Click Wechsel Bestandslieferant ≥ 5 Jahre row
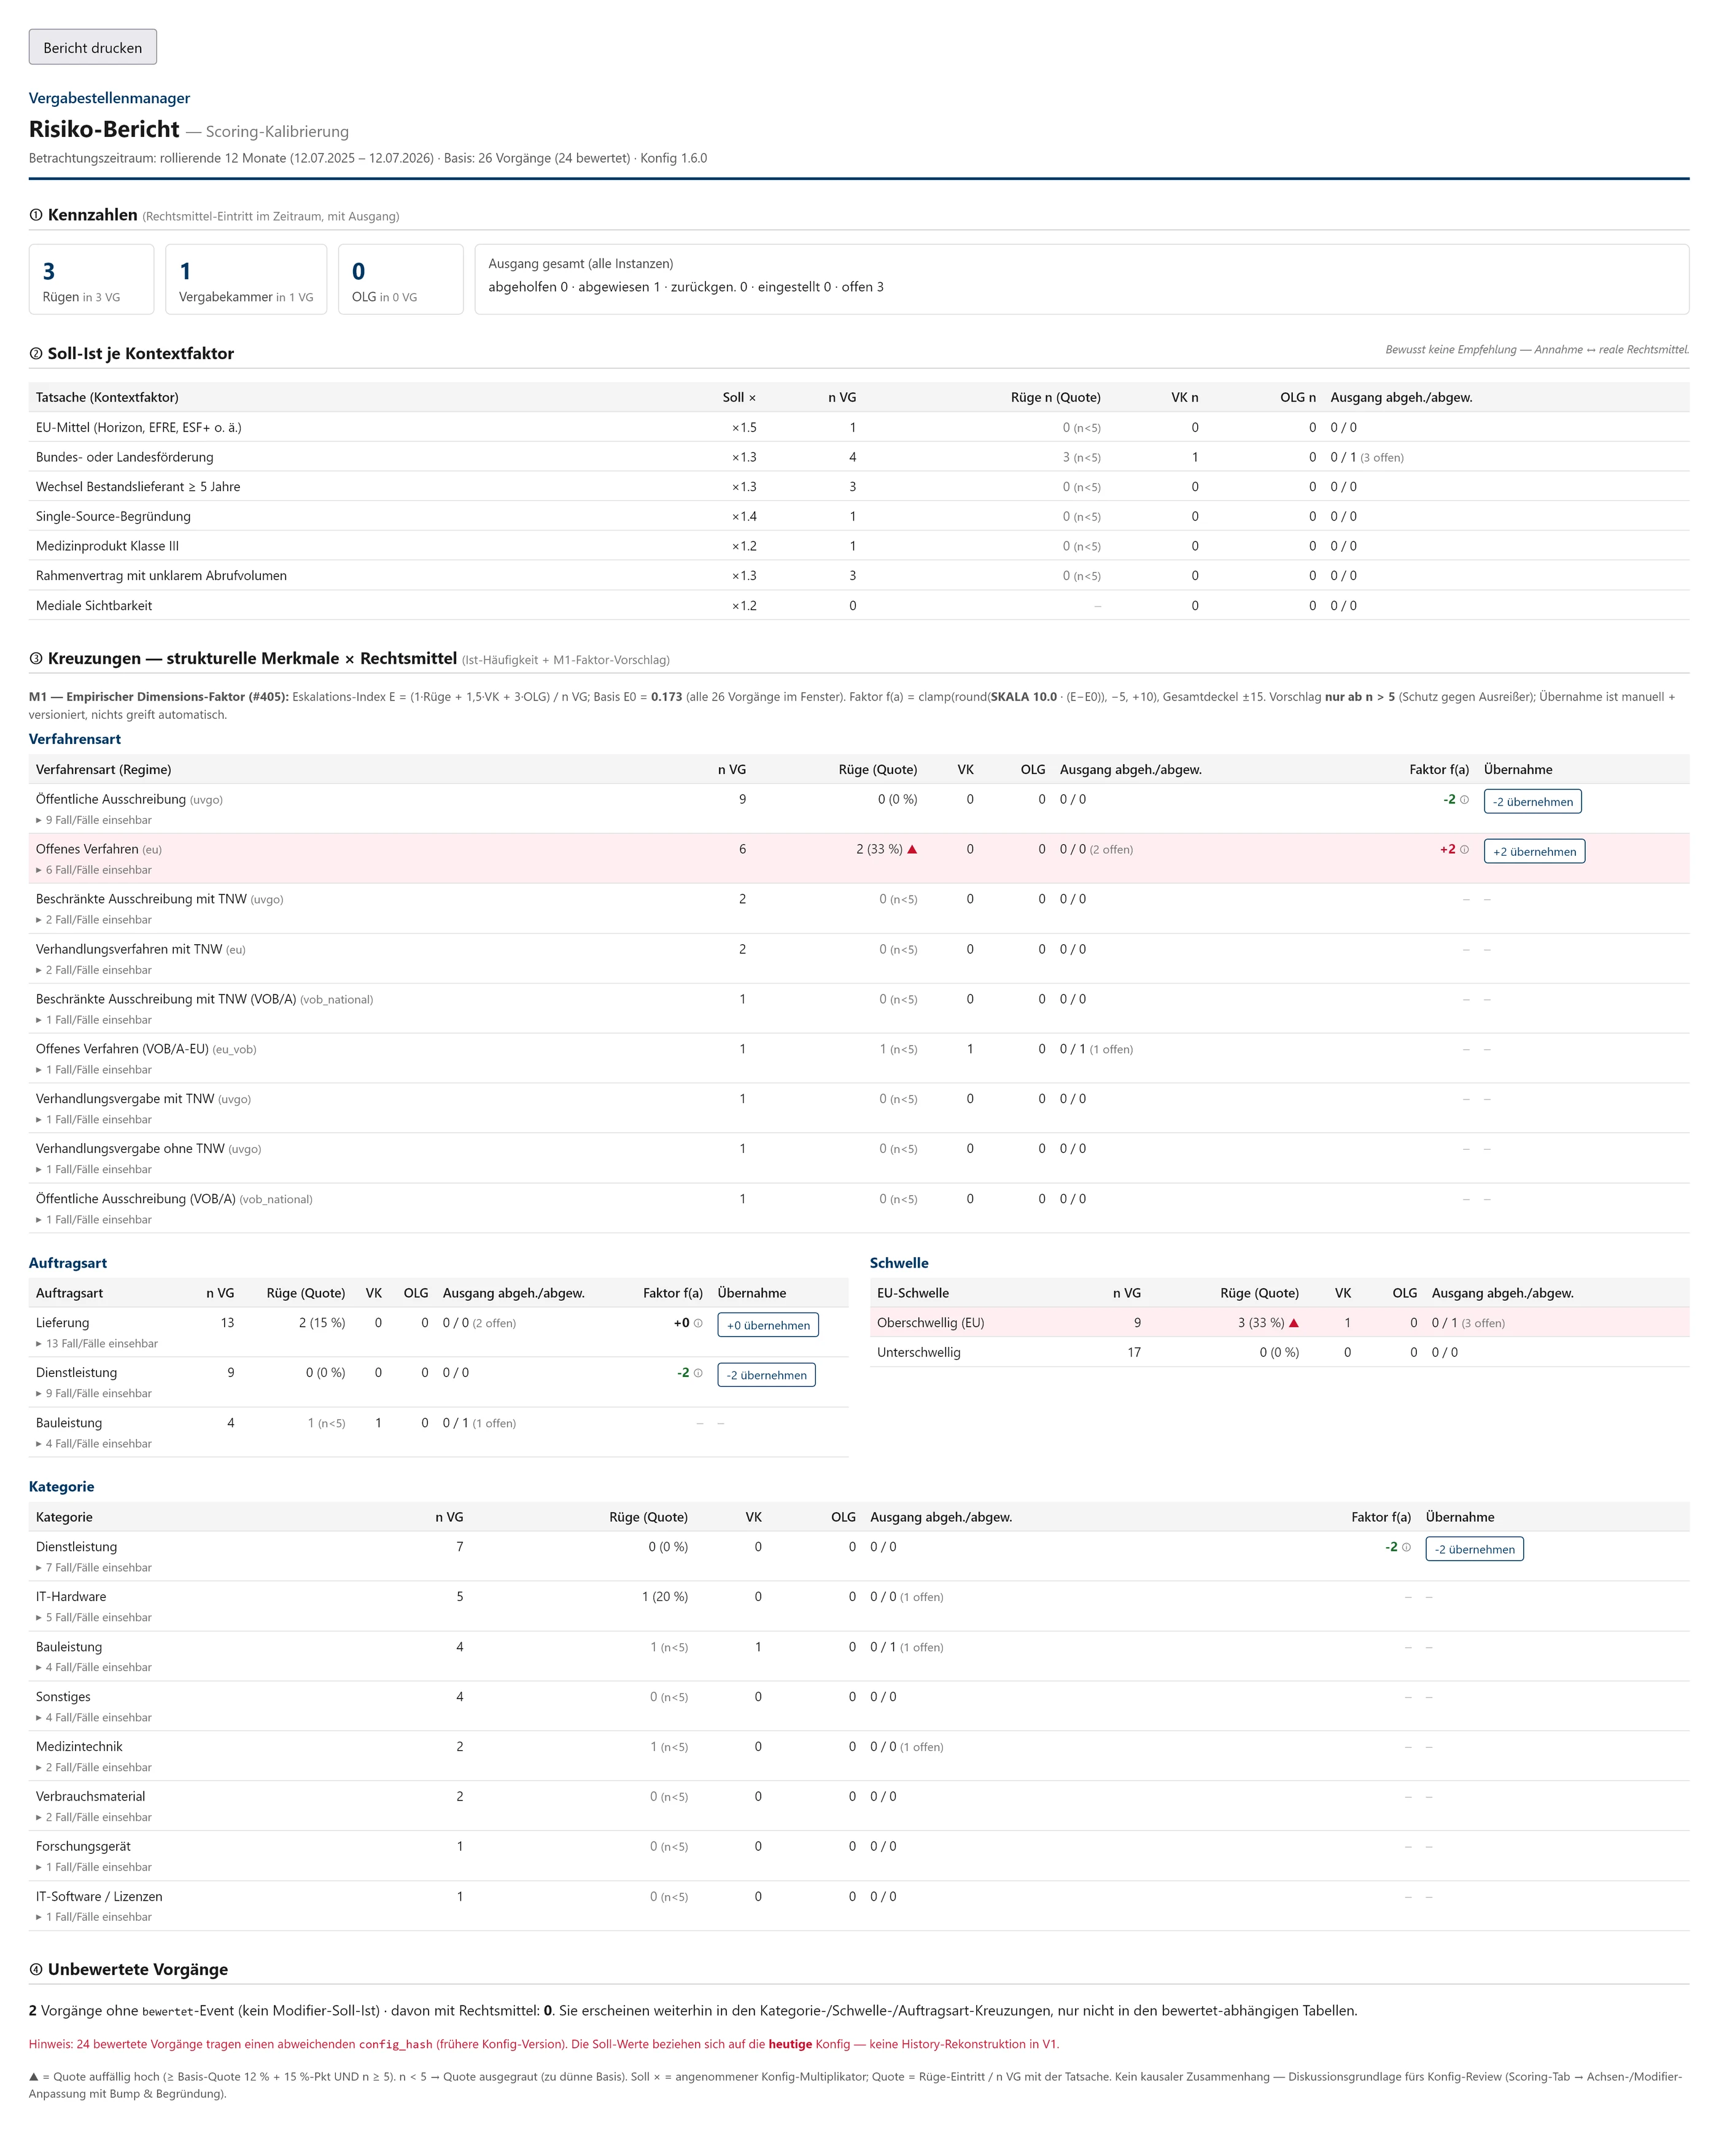This screenshot has width=1719, height=2156. (x=859, y=487)
